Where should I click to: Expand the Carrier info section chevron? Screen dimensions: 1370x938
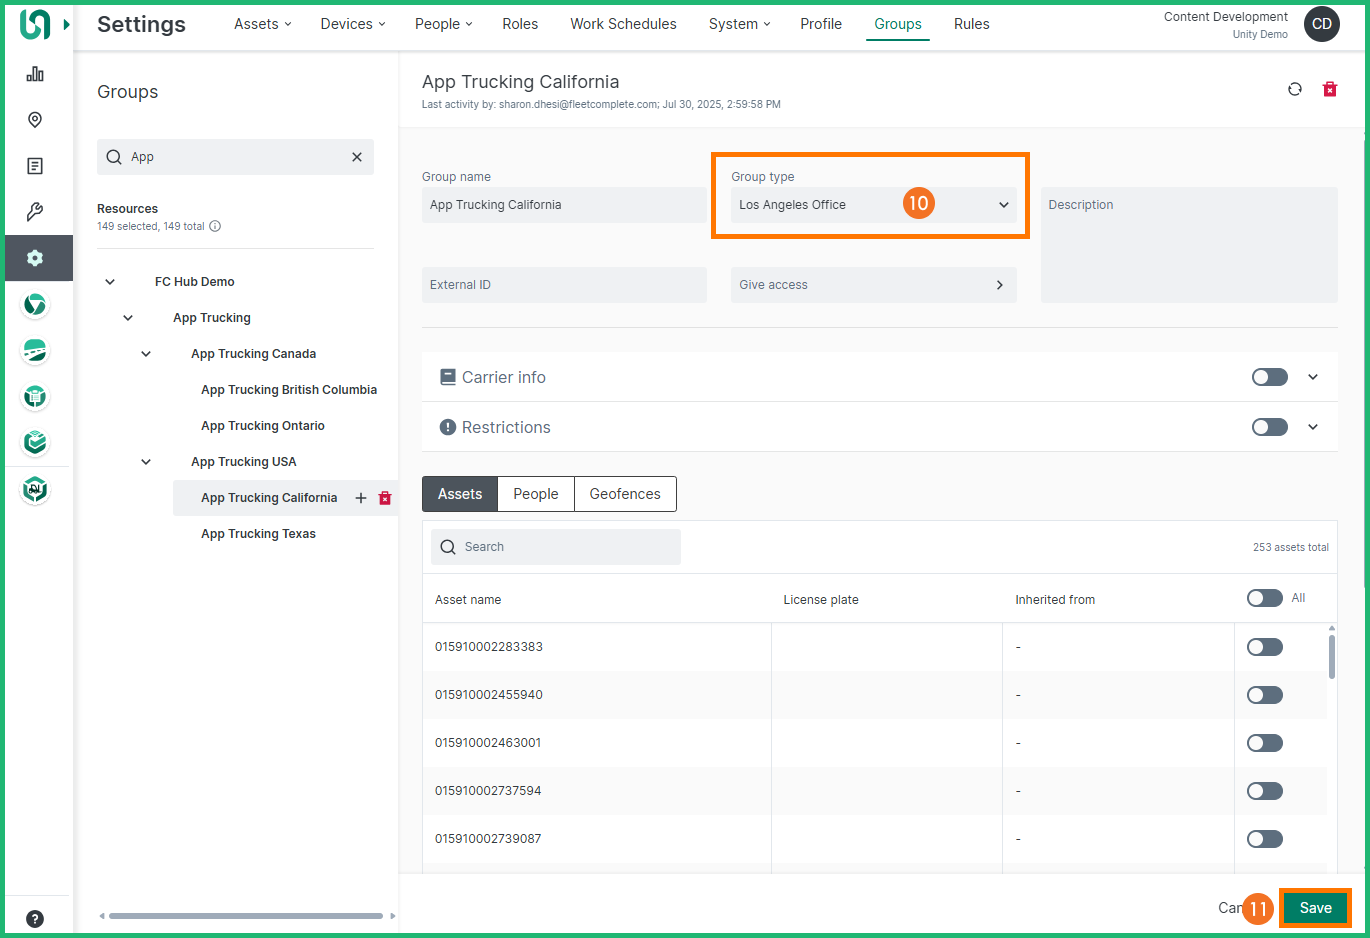(1313, 377)
